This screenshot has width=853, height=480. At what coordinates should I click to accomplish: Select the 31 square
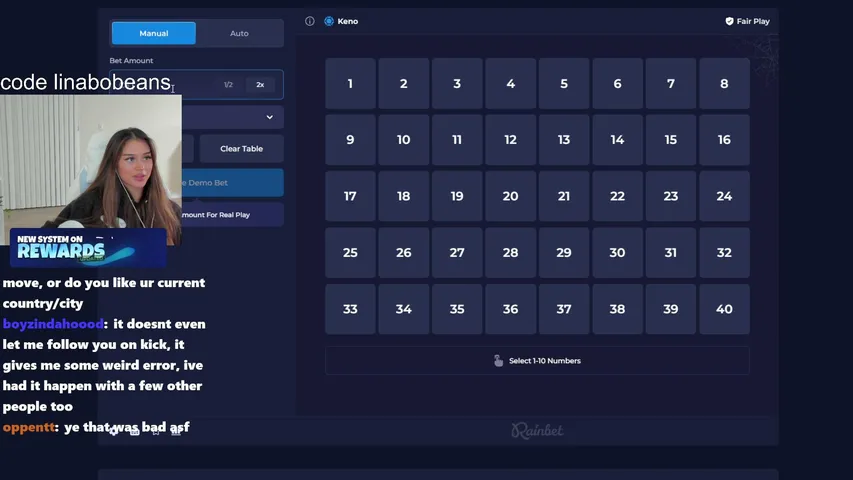(x=671, y=253)
